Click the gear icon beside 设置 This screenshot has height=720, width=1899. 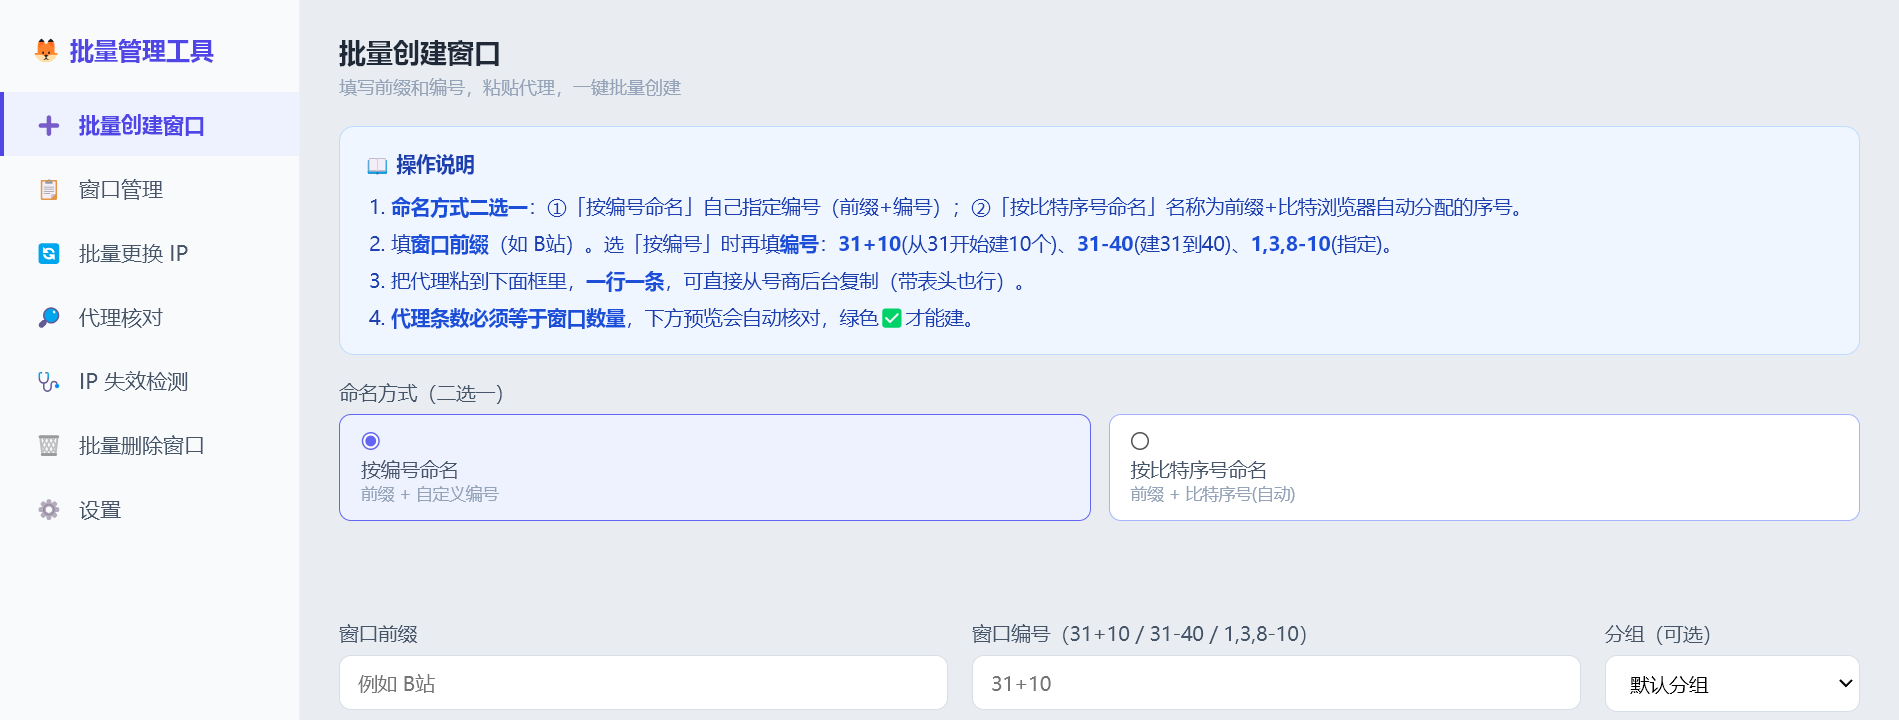[48, 510]
